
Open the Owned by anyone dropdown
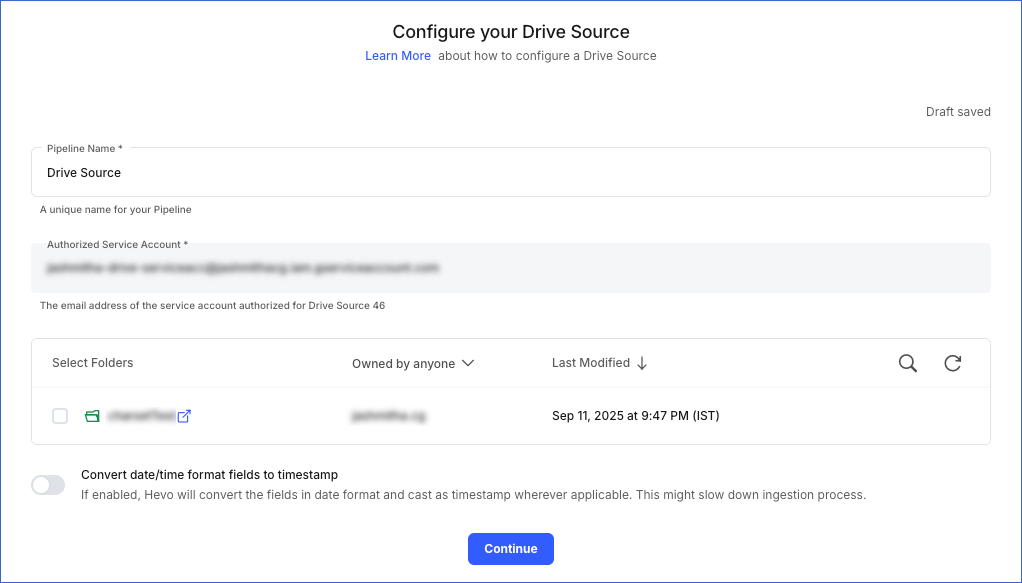(x=412, y=363)
